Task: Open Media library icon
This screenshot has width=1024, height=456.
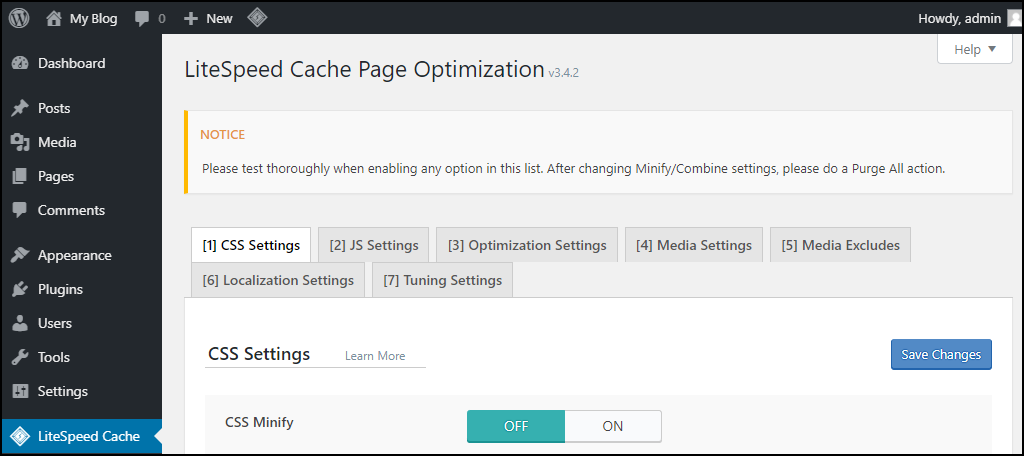Action: pyautogui.click(x=20, y=142)
